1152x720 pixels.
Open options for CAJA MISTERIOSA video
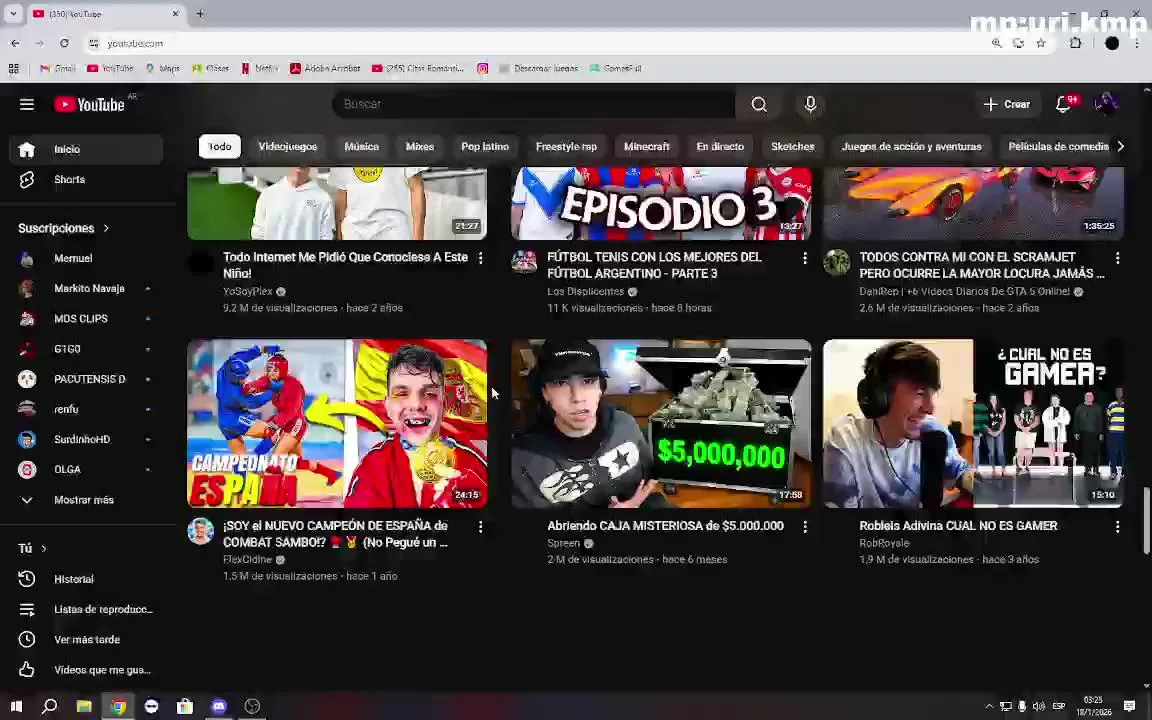point(804,527)
